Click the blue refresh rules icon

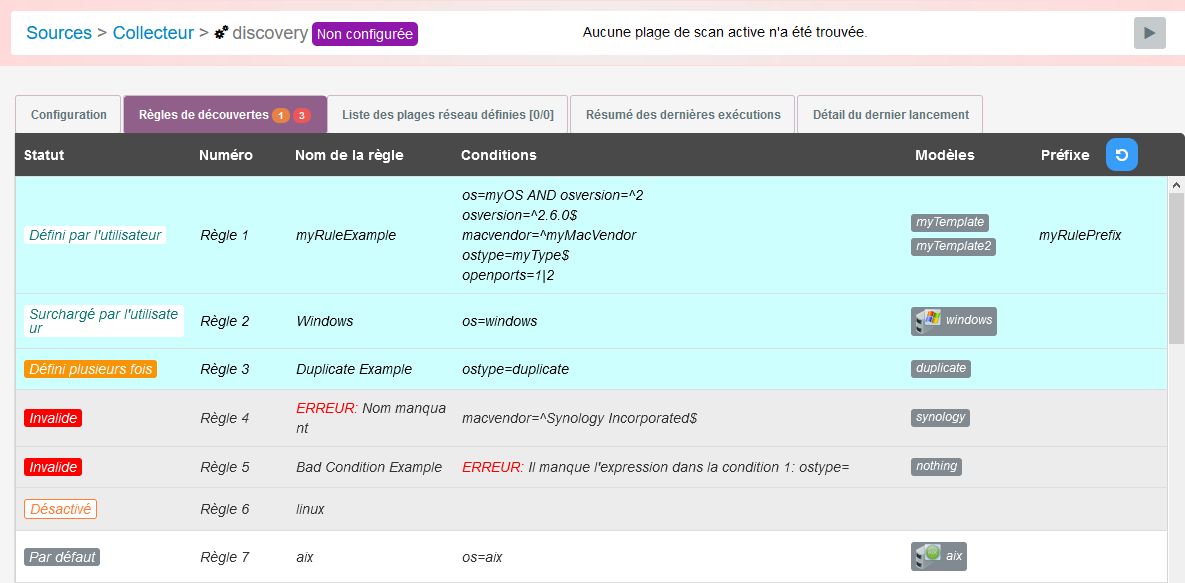tap(1121, 155)
